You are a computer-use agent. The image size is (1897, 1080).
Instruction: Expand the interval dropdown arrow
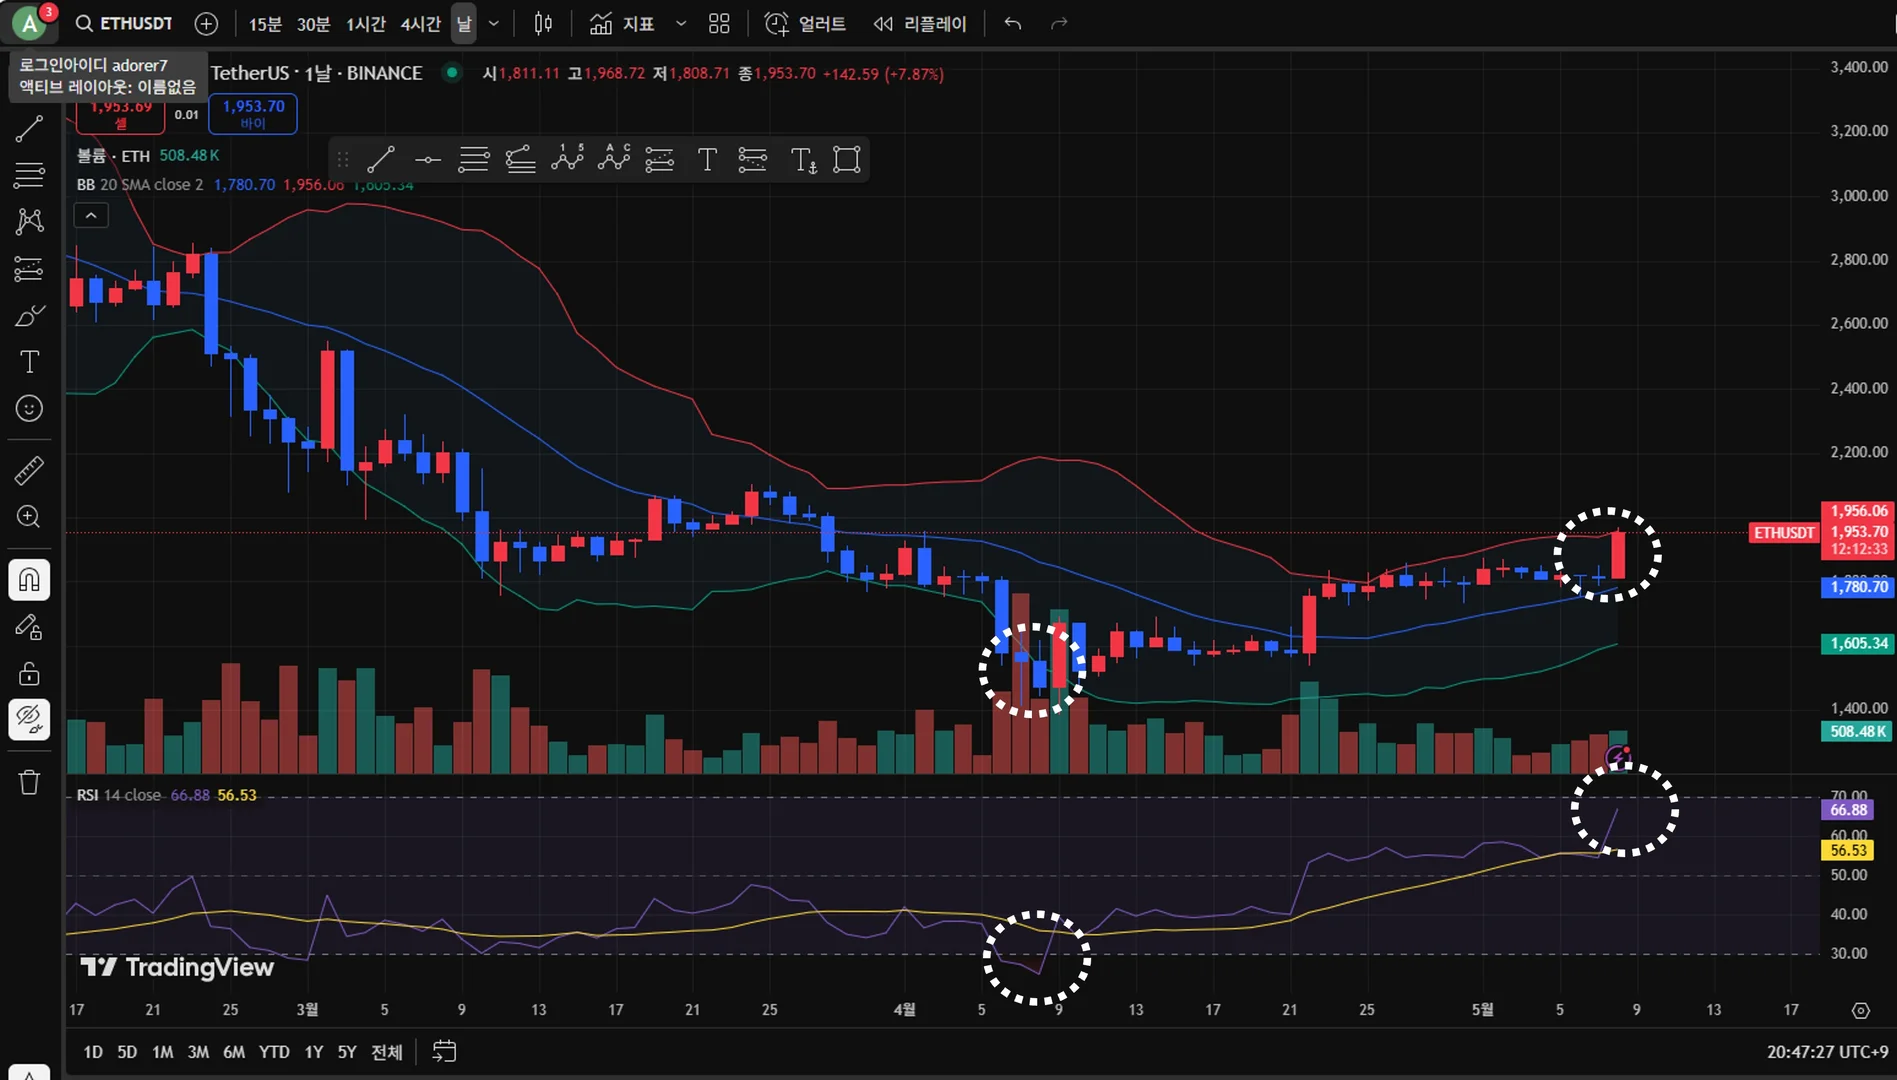click(494, 24)
